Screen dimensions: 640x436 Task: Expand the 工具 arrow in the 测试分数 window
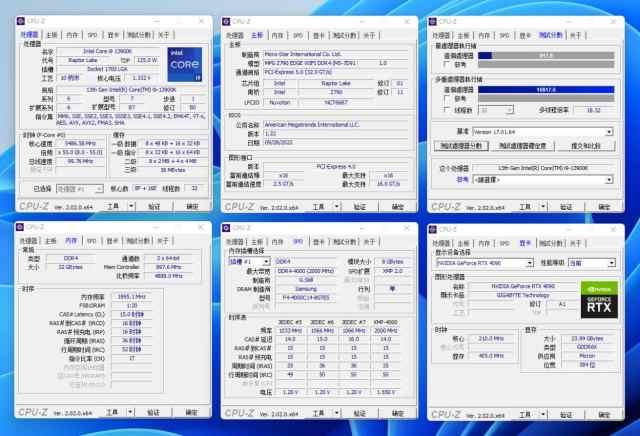pyautogui.click(x=543, y=207)
